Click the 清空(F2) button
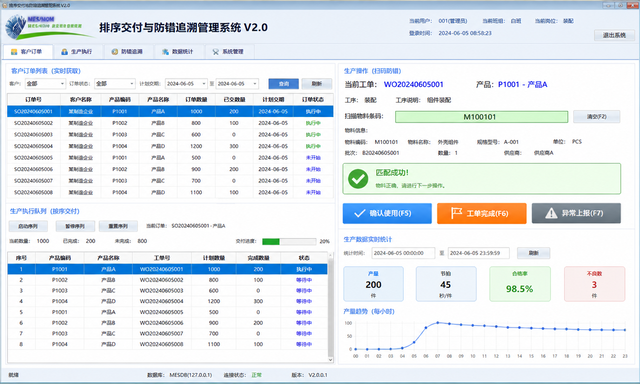 coord(596,117)
